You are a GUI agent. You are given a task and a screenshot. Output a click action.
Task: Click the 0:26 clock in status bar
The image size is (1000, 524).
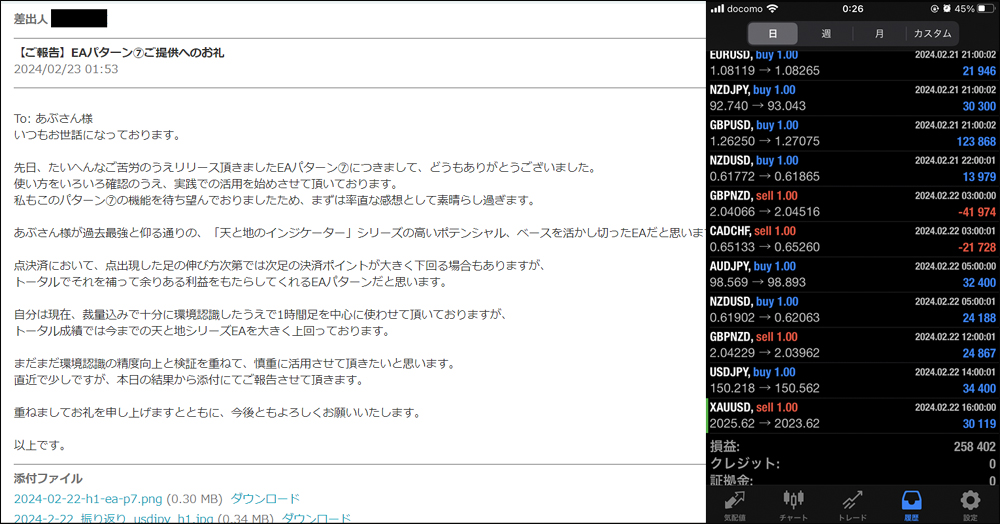point(853,9)
